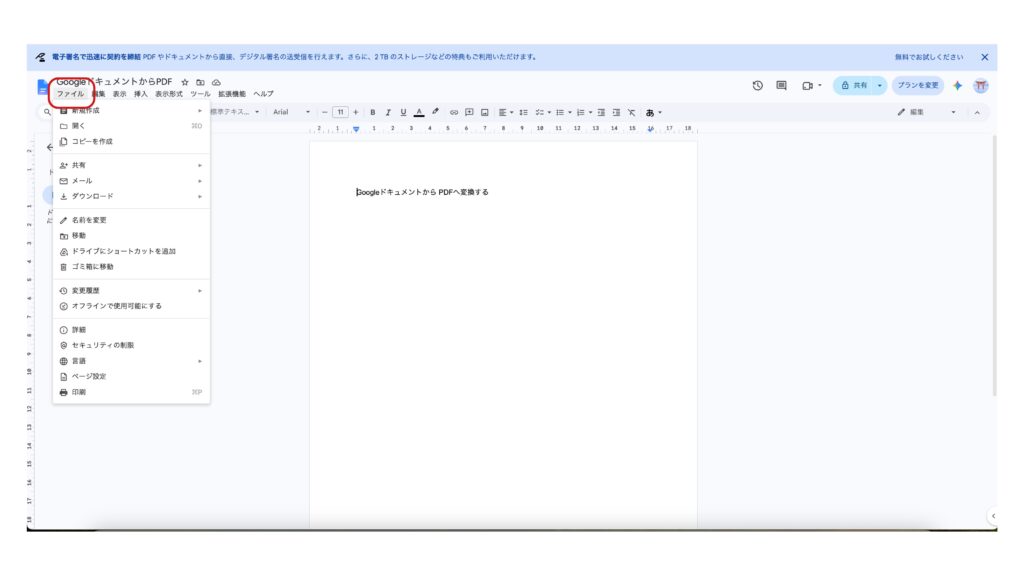Expand the ダウンロード submenu
This screenshot has height=576, width=1024.
(x=131, y=197)
